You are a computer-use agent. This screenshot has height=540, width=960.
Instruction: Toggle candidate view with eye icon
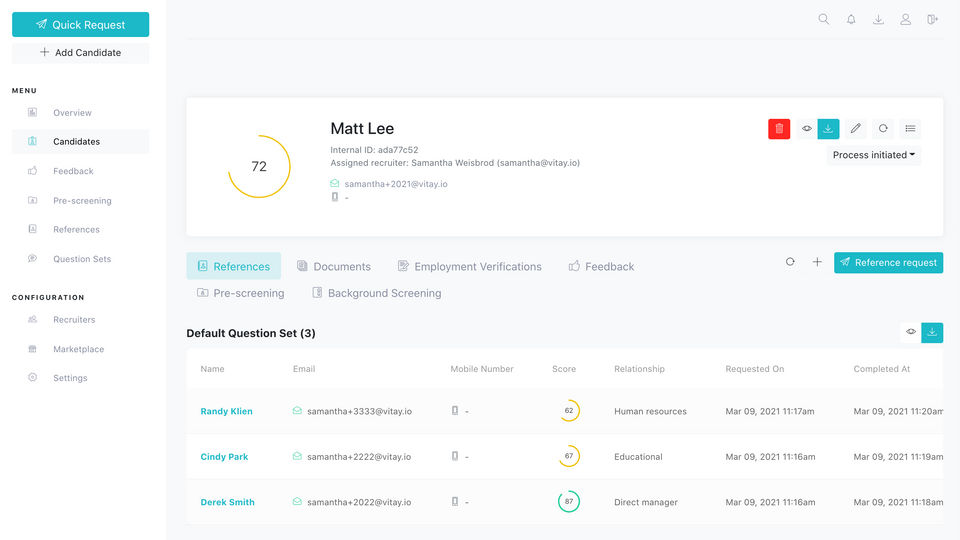(x=806, y=129)
